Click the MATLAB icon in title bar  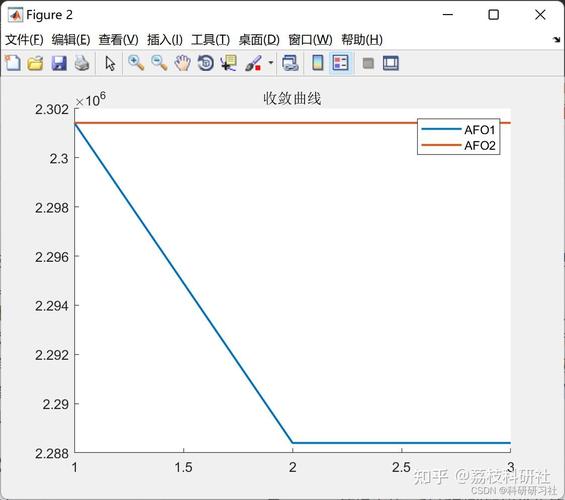(x=15, y=15)
